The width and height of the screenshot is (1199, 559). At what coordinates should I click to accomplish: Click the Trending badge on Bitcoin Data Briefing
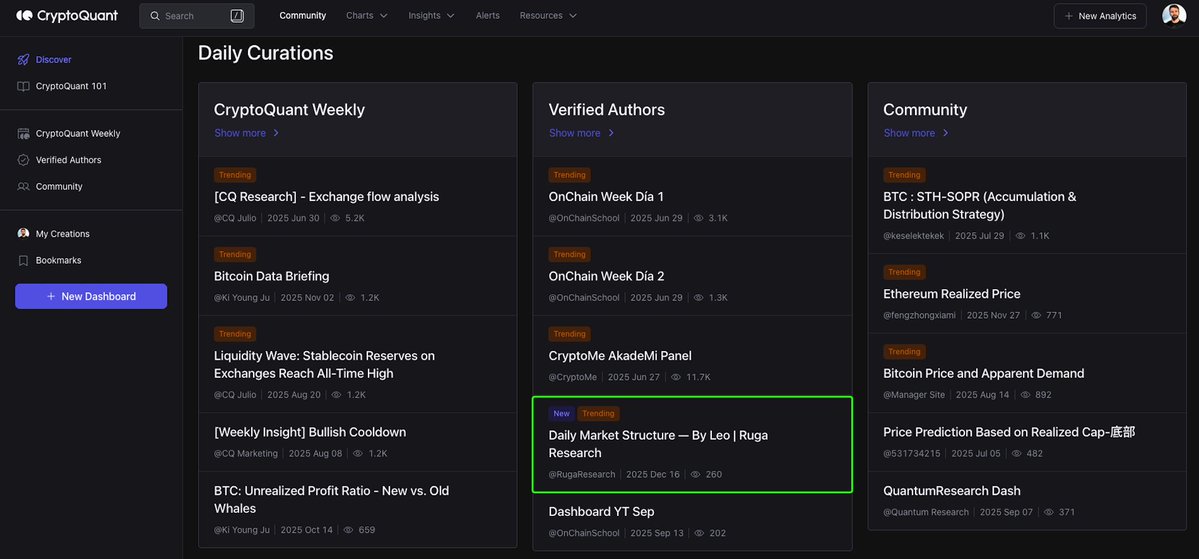point(235,255)
